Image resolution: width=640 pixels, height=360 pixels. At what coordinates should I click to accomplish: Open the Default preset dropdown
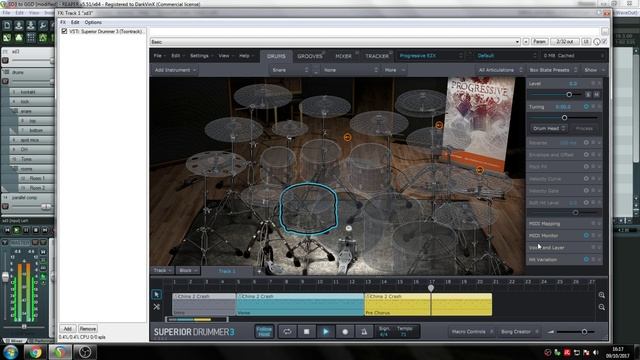pos(506,56)
